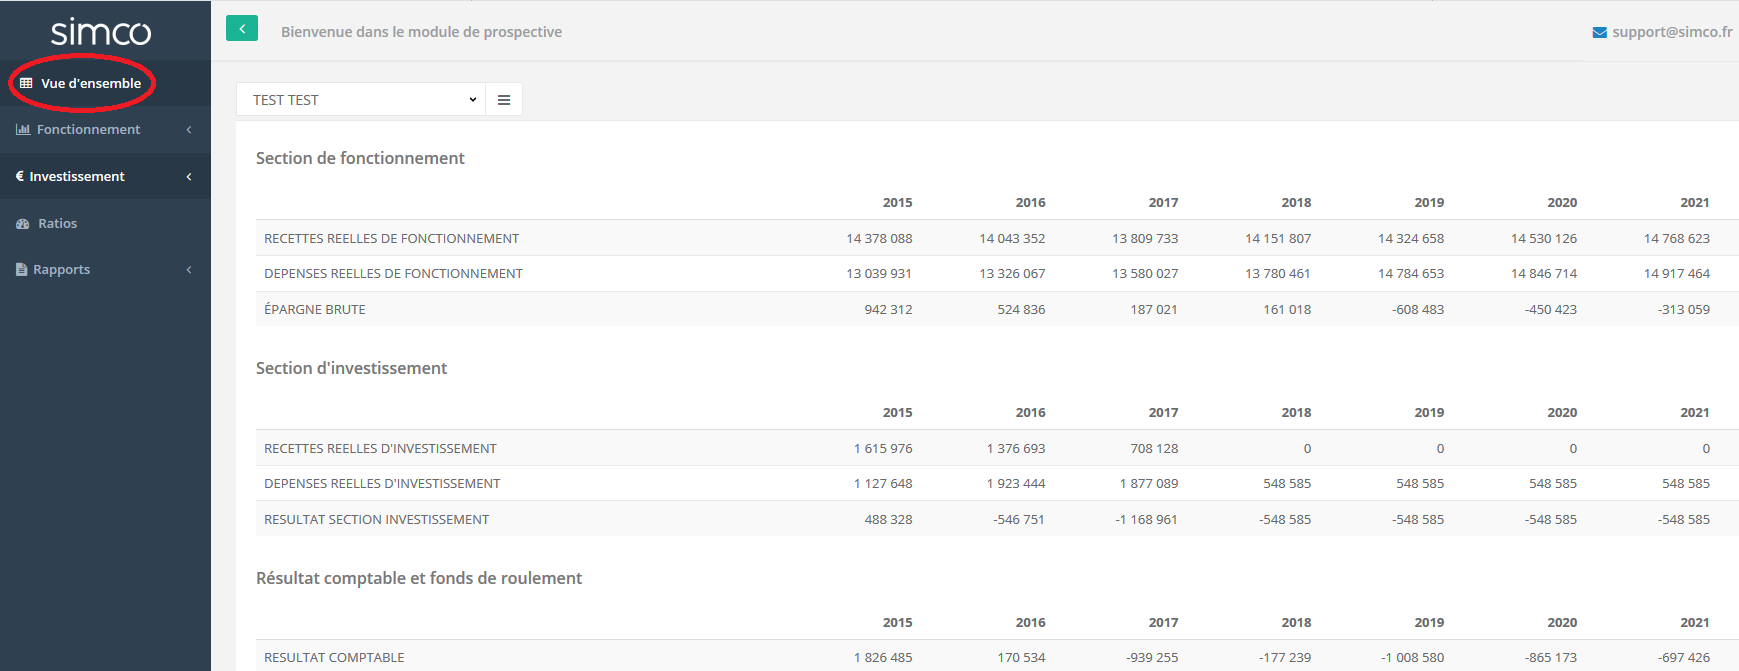Open the Vue d'ensemble menu item
The width and height of the screenshot is (1739, 671).
click(x=91, y=83)
